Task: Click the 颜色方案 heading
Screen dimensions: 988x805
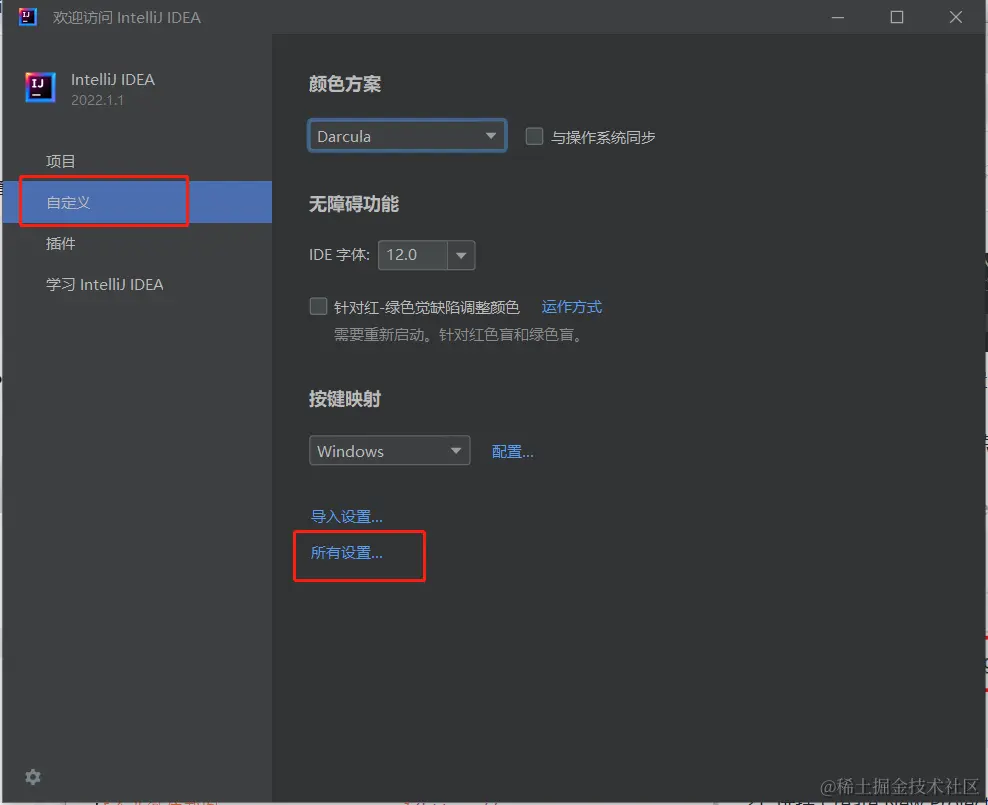Action: [345, 84]
